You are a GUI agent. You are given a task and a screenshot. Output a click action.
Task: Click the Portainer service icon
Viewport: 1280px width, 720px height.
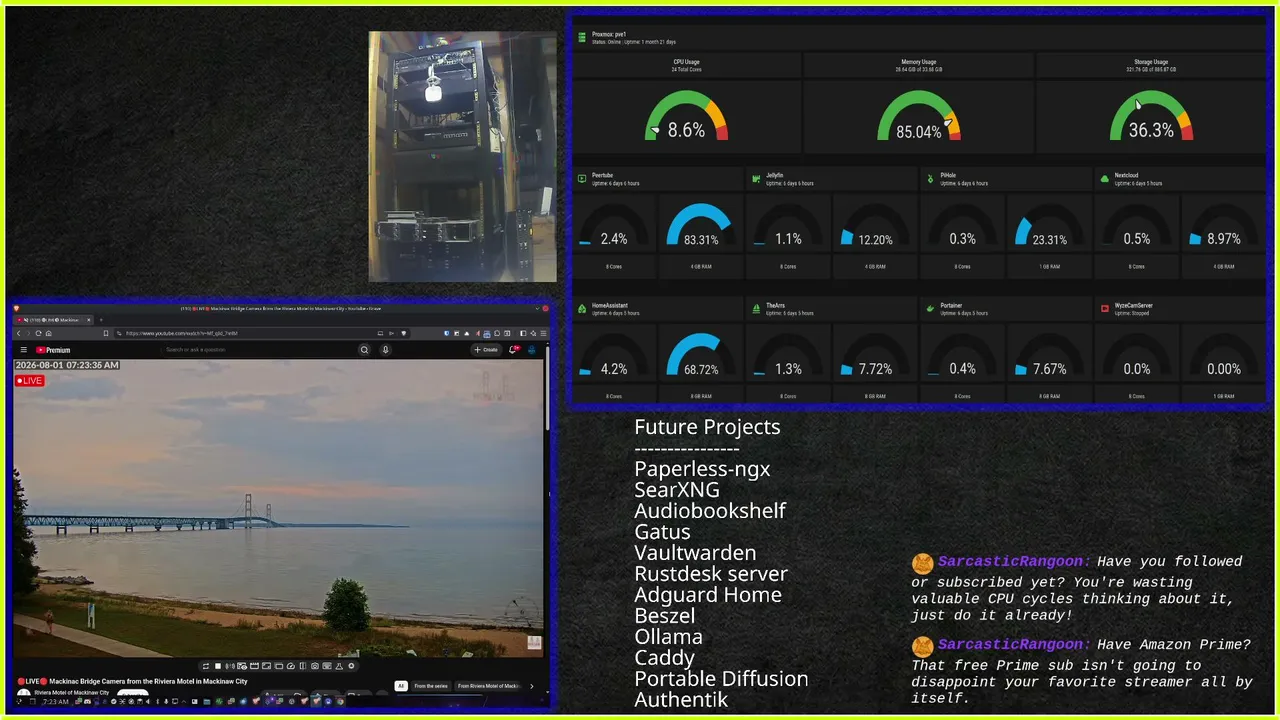click(930, 309)
